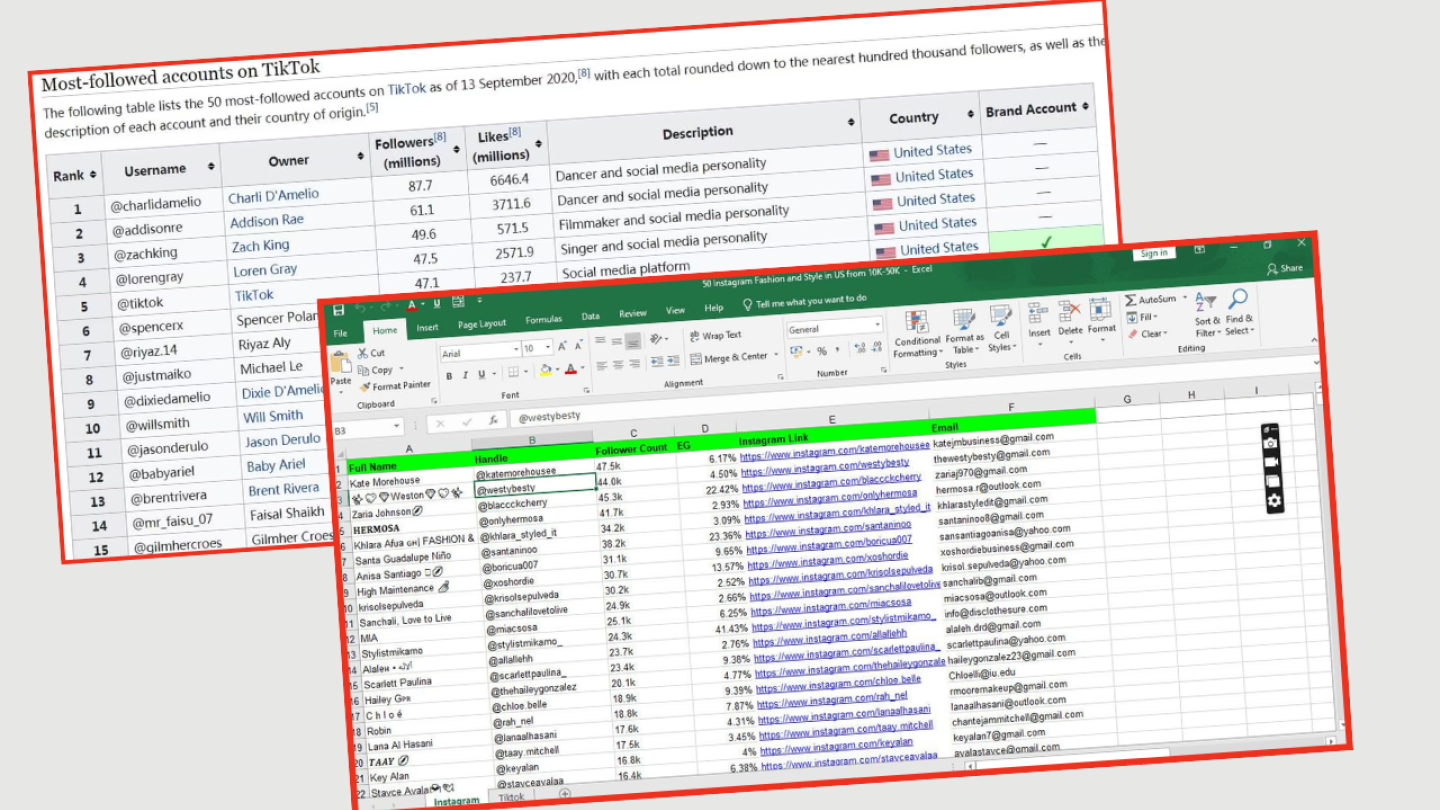Open the Addison Rae link in the TikTok table
This screenshot has height=810, width=1440.
click(267, 221)
